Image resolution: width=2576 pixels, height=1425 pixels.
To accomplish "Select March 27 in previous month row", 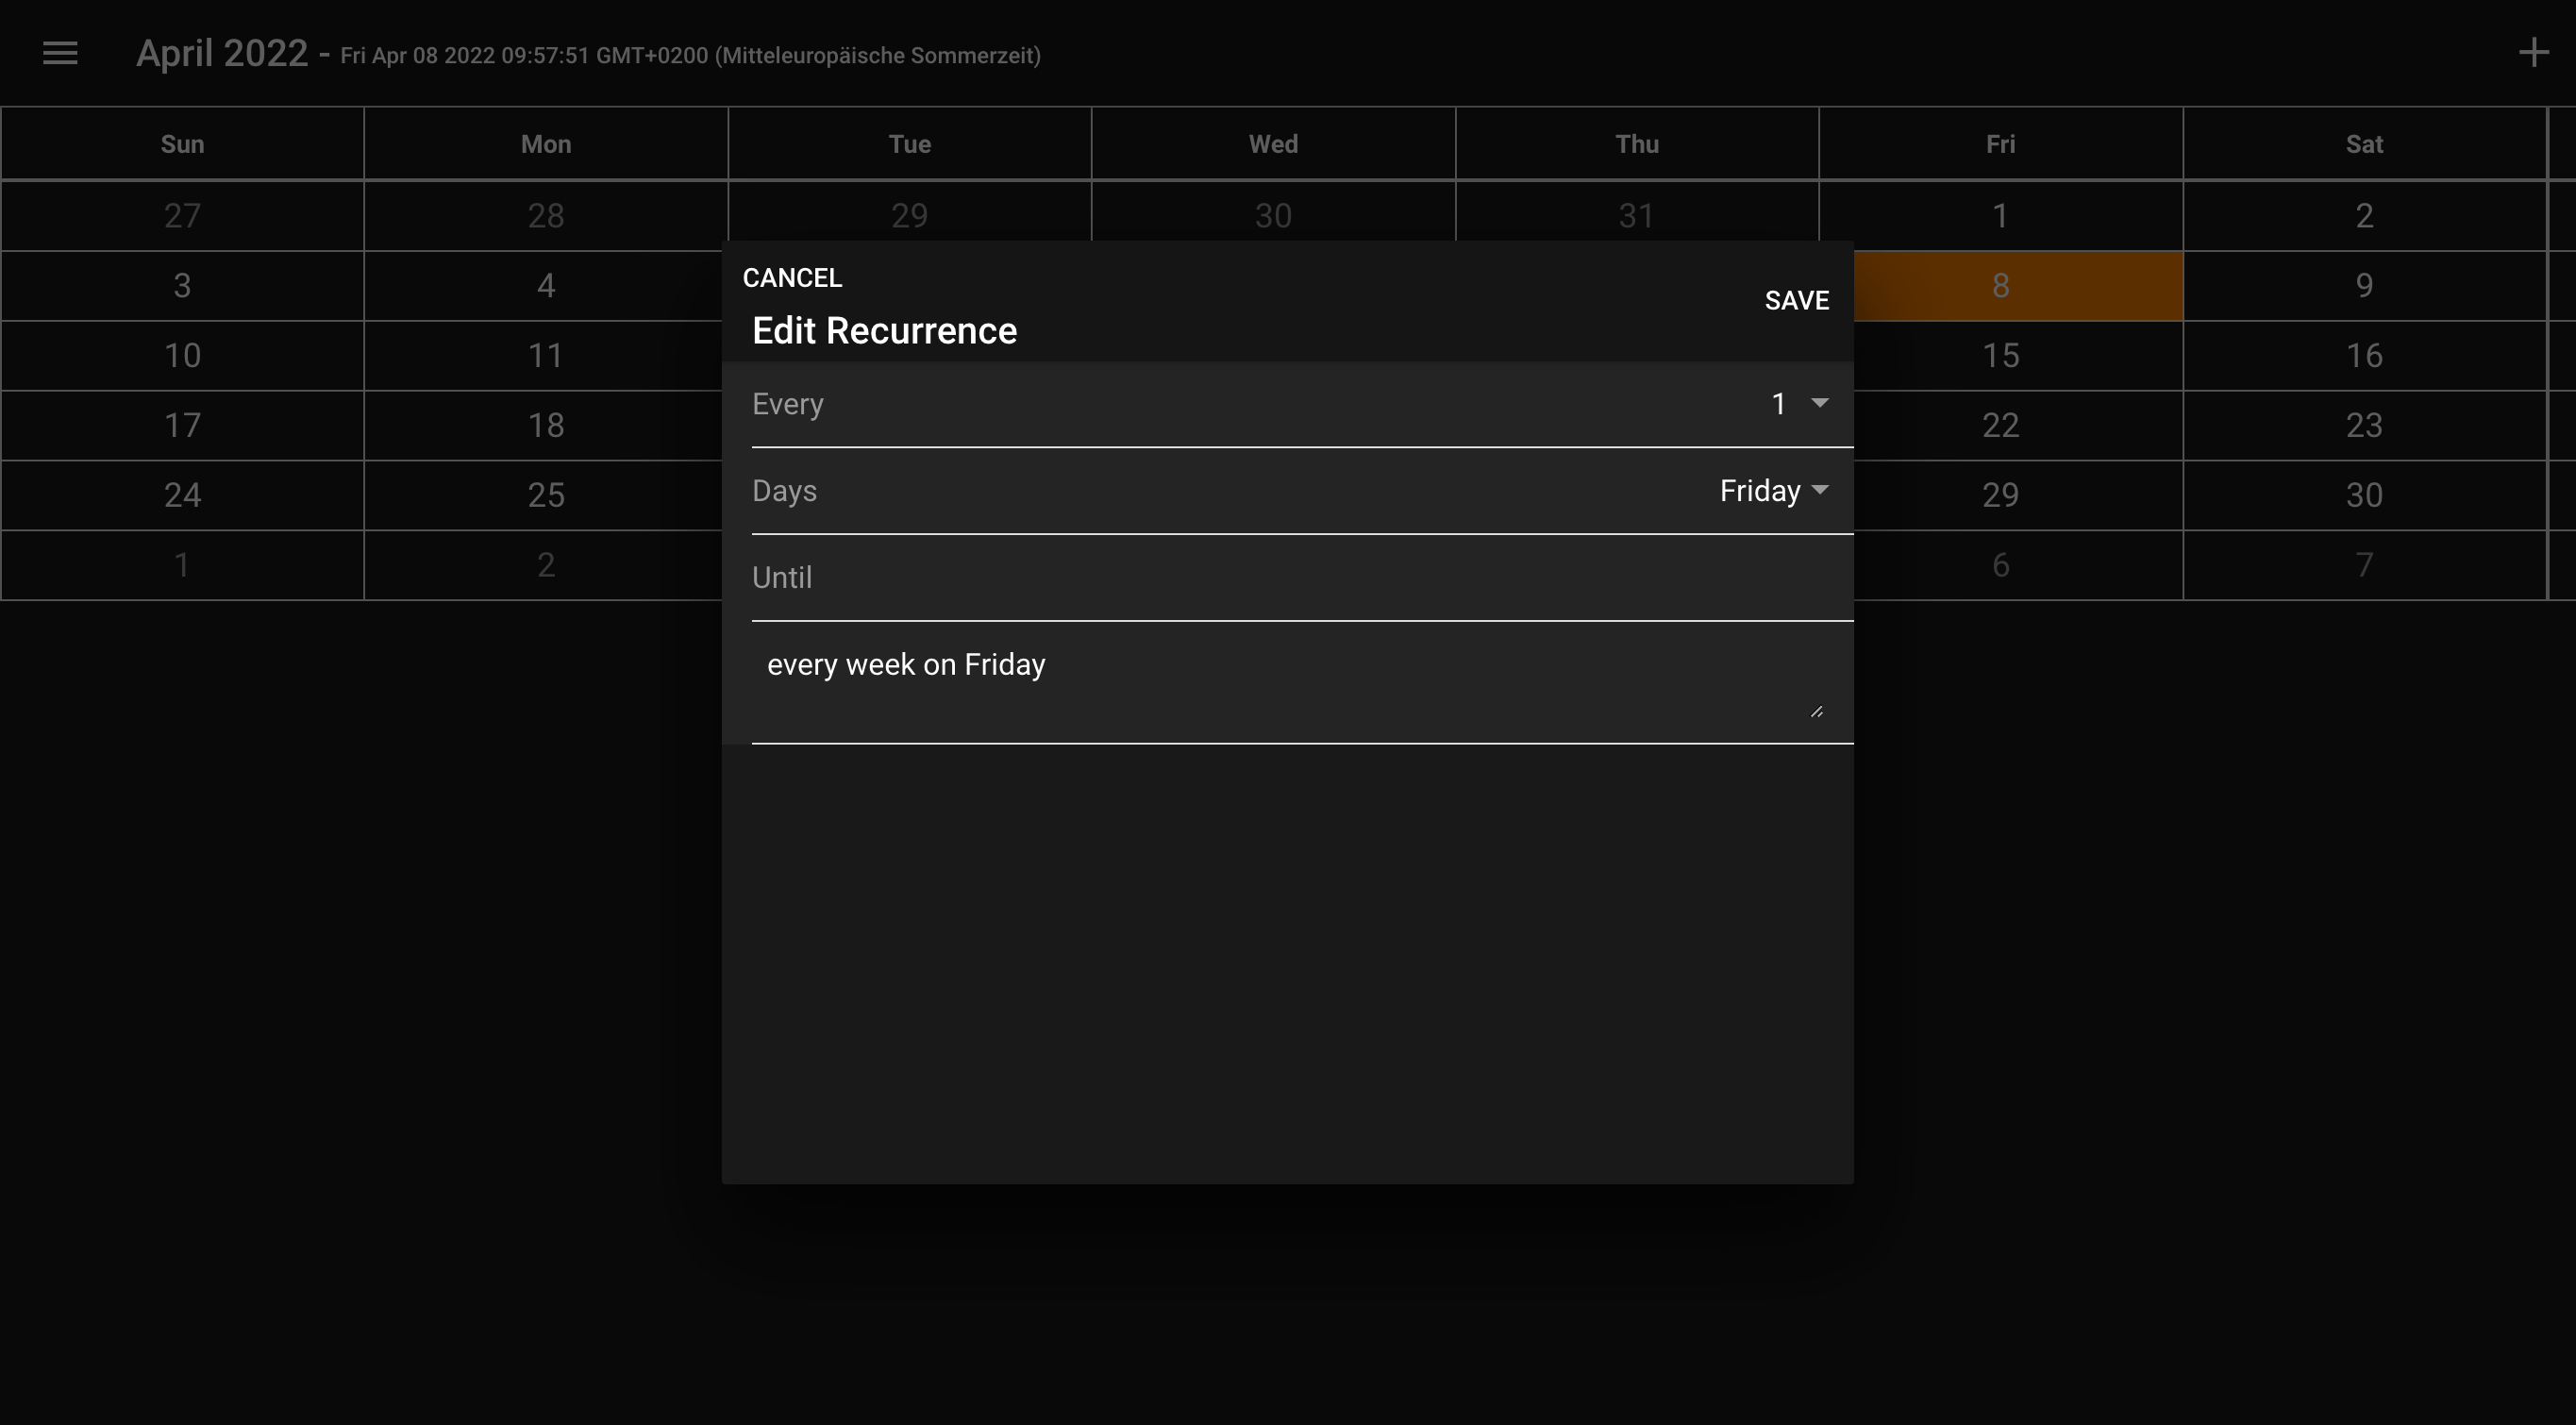I will pyautogui.click(x=182, y=216).
